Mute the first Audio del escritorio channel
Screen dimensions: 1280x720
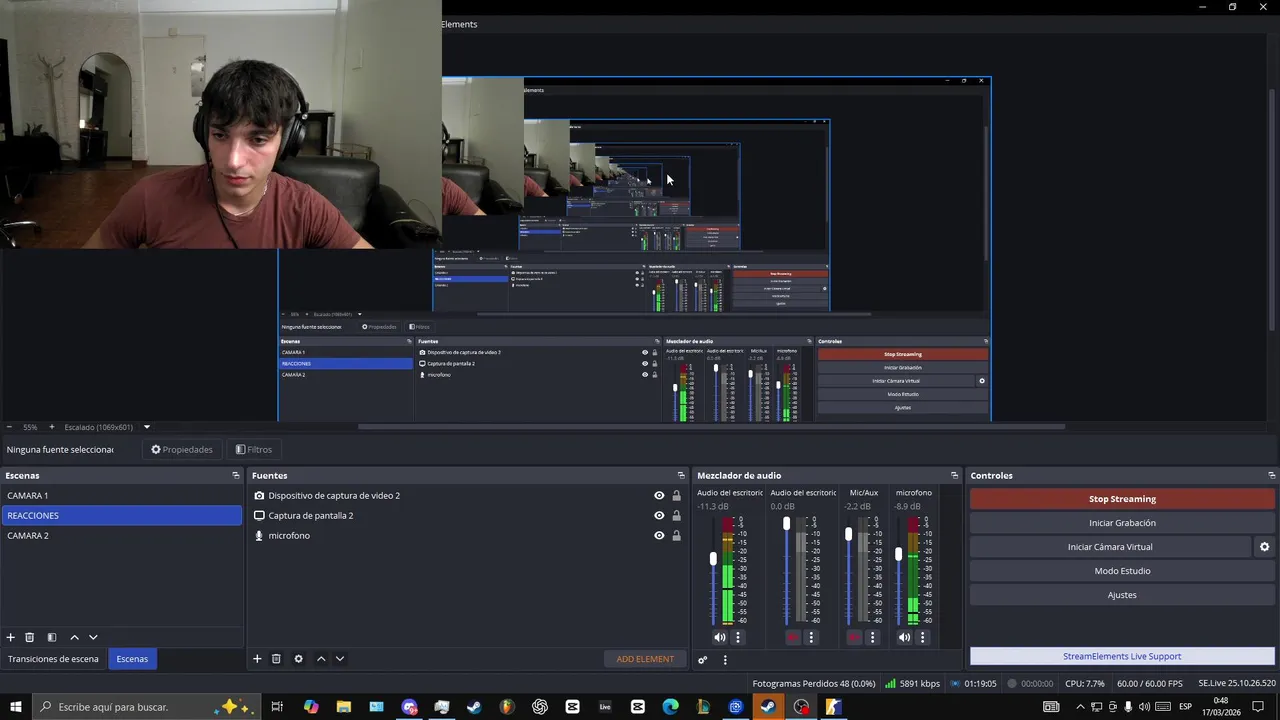point(719,637)
